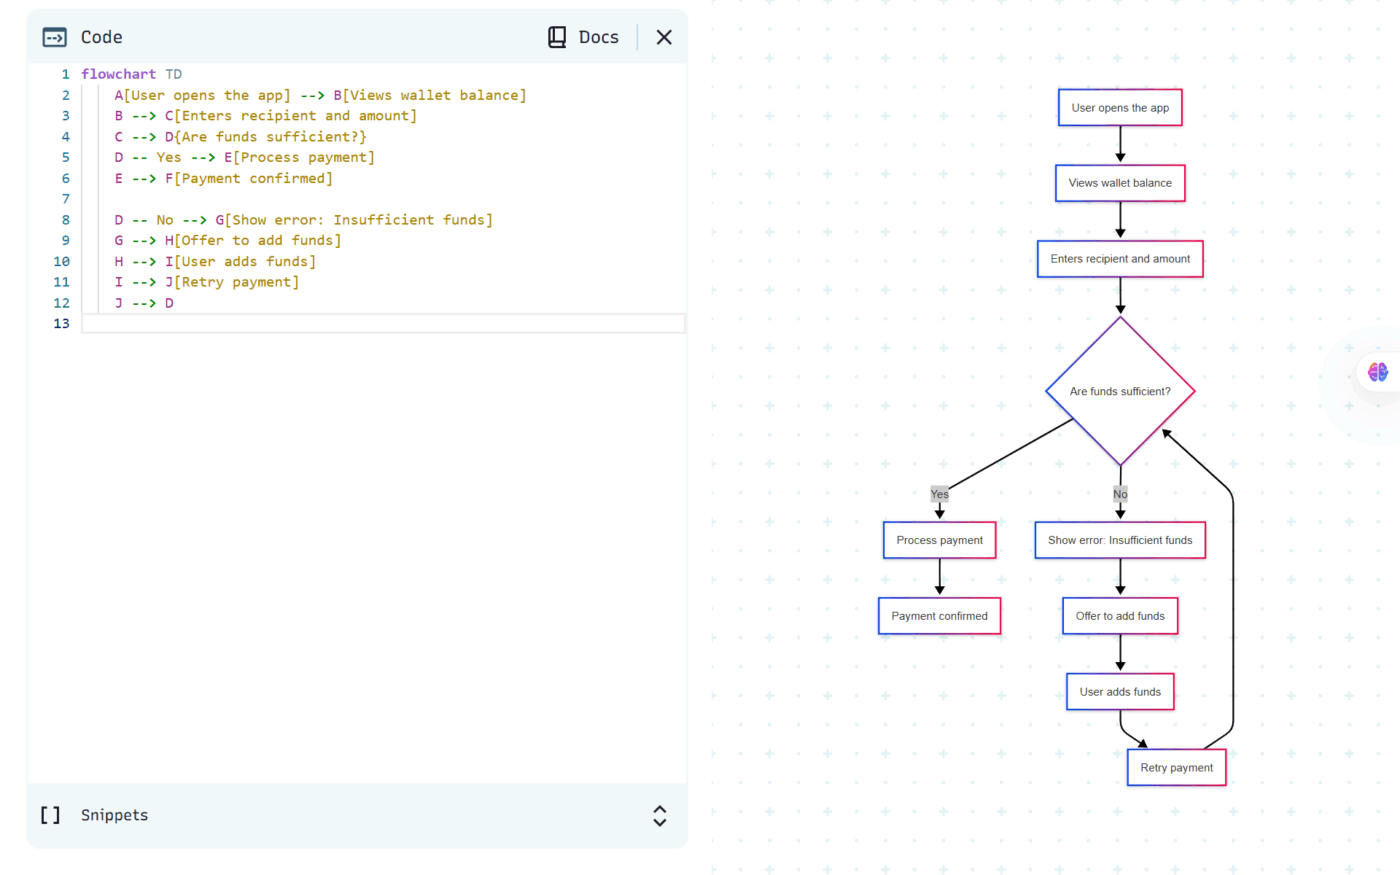Select the 'Are funds sufficient?' diamond
The width and height of the screenshot is (1400, 875).
pyautogui.click(x=1120, y=391)
